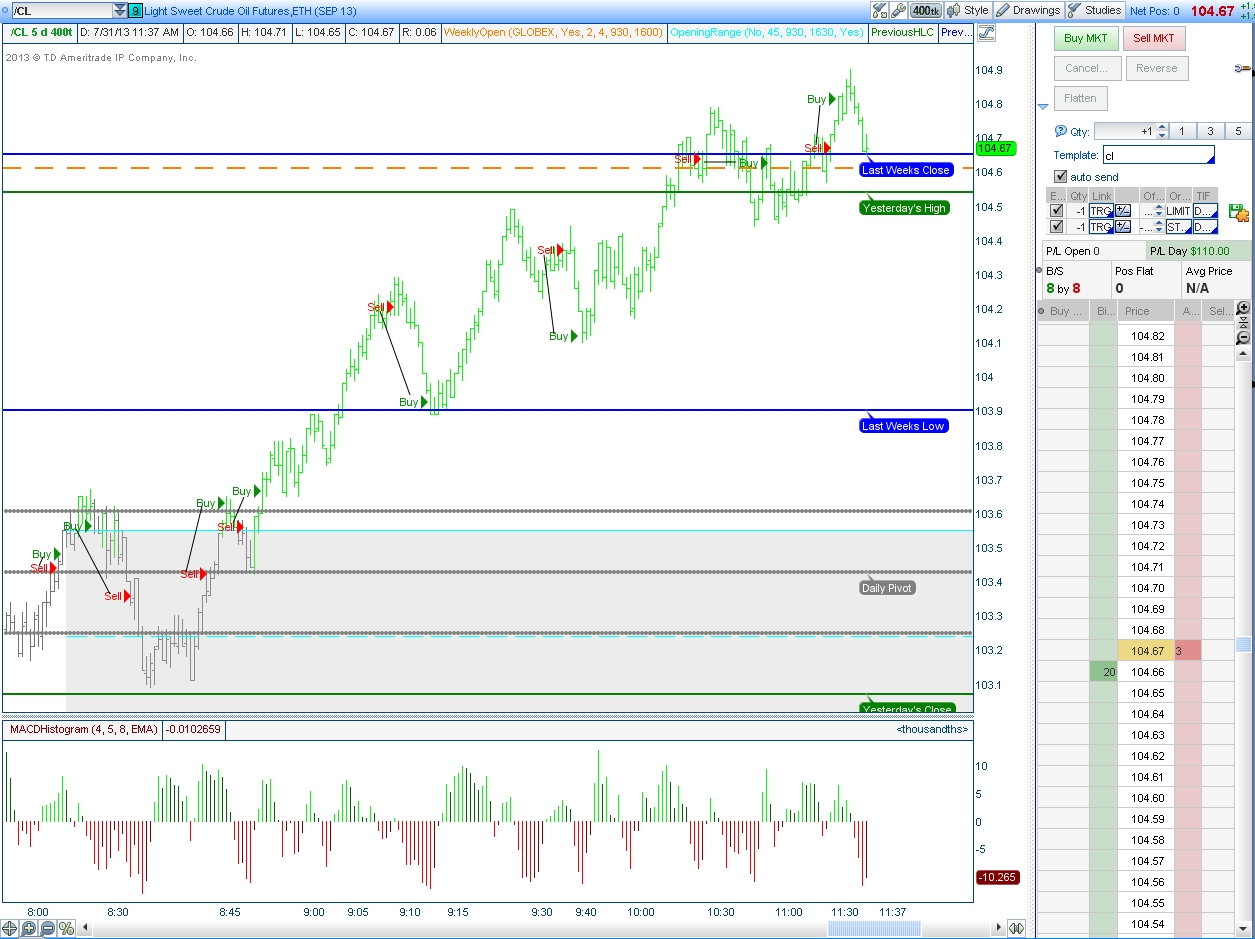Zoom out with the minus magnifier icon
Image resolution: width=1255 pixels, height=939 pixels.
[x=48, y=928]
